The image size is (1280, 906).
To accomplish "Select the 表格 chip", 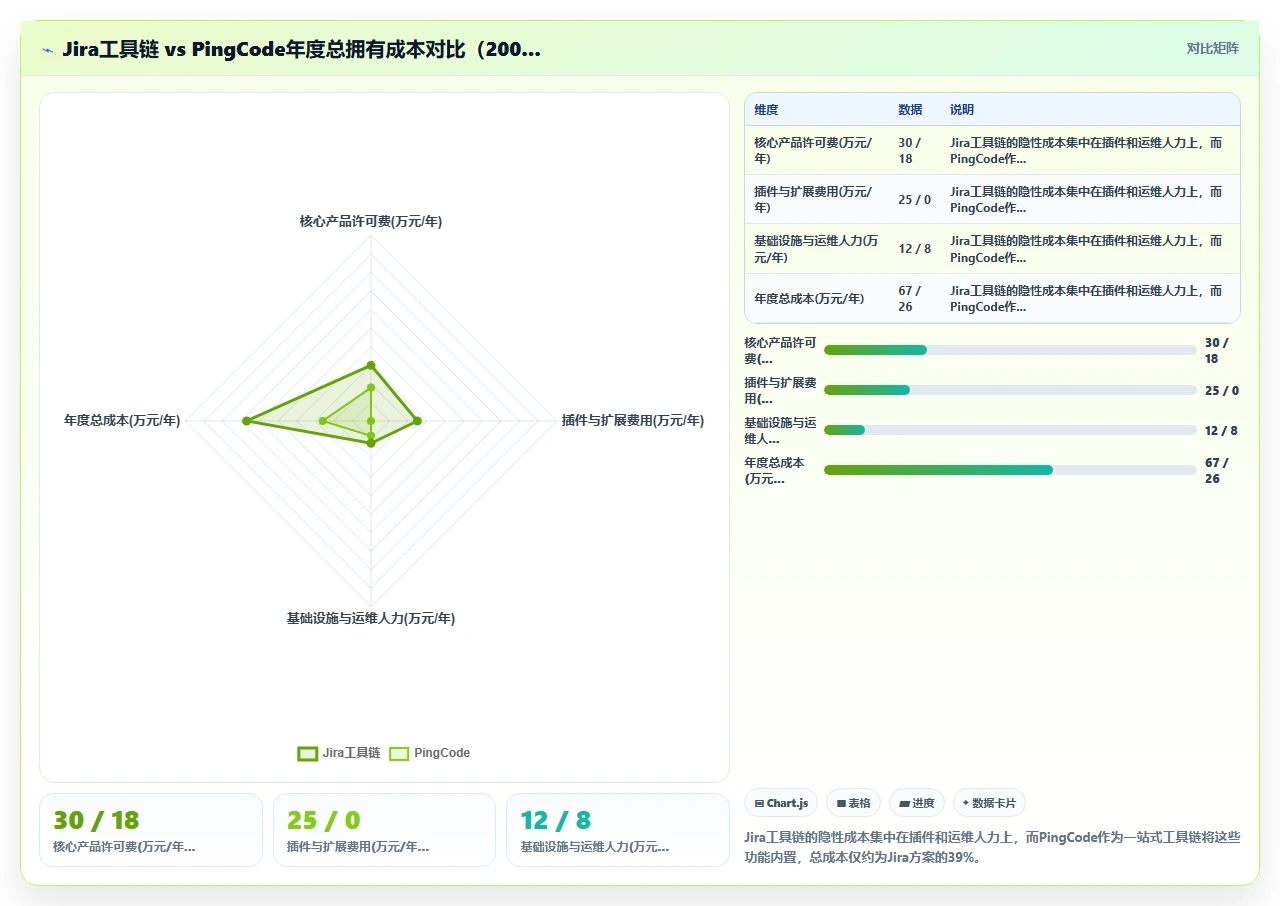I will [853, 803].
